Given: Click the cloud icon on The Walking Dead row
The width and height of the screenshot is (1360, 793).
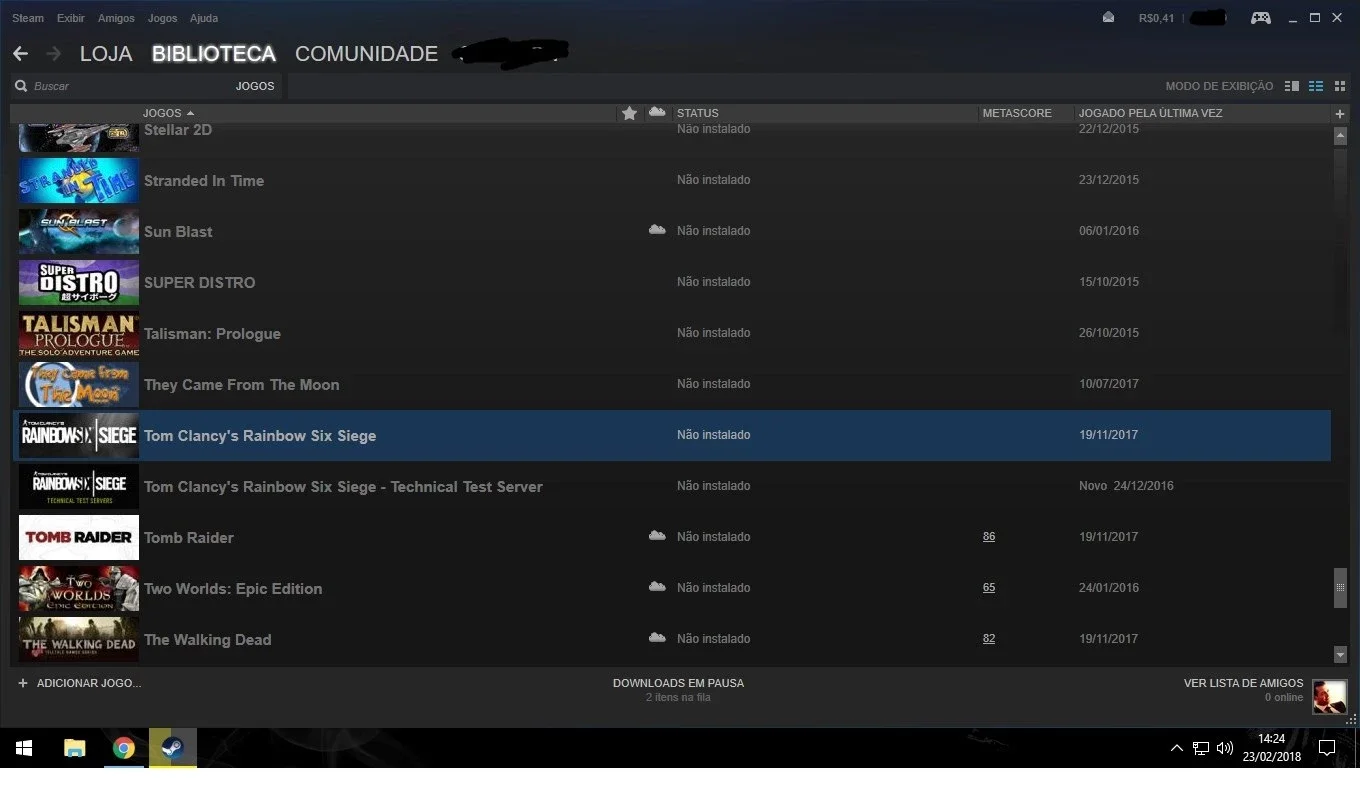Looking at the screenshot, I should 657,638.
